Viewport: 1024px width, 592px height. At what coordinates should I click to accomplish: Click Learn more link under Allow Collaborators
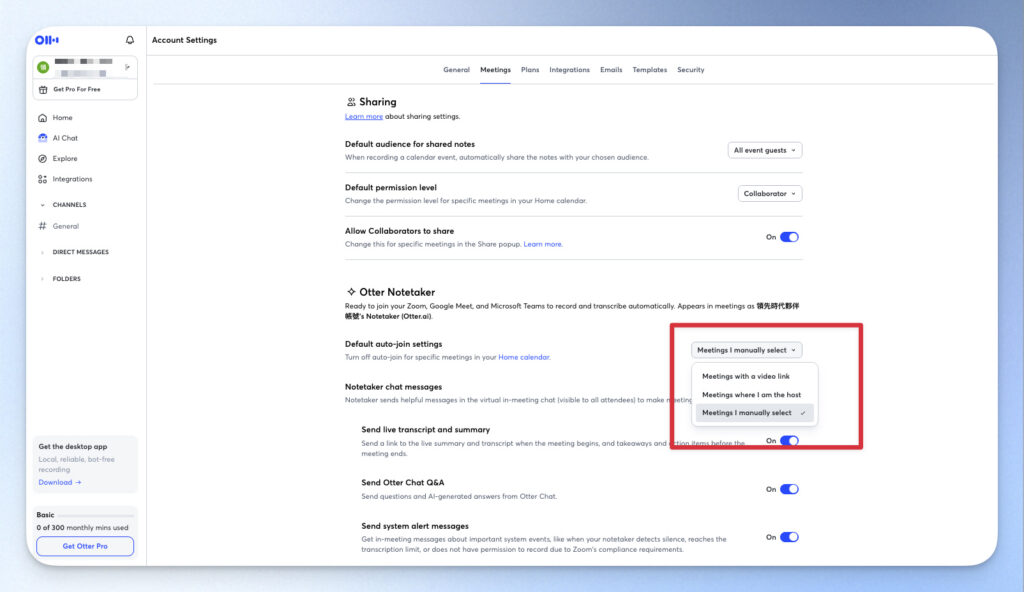coord(542,244)
